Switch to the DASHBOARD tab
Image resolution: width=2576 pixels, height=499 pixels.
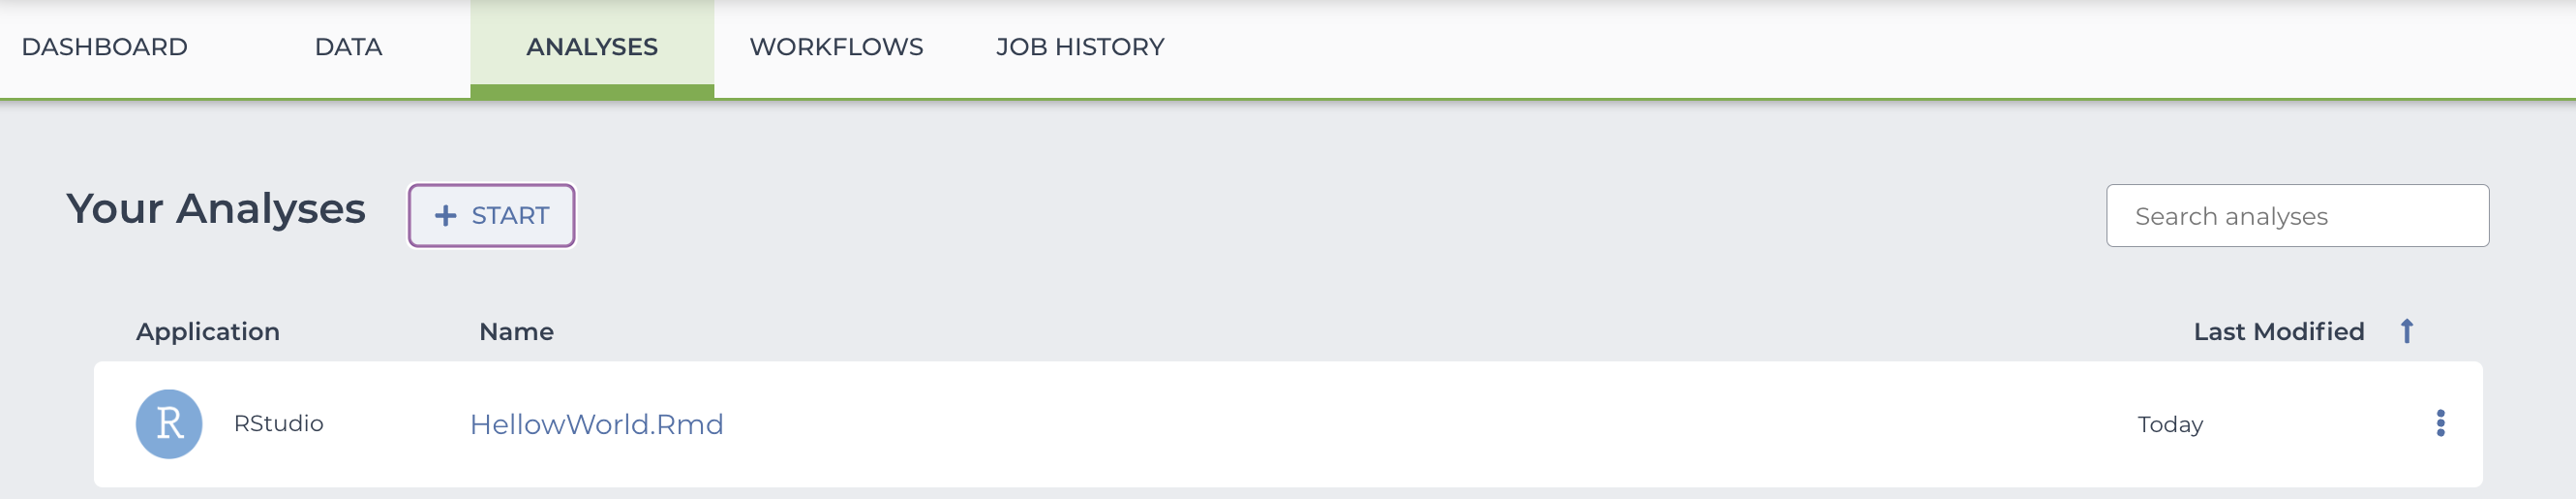coord(105,47)
